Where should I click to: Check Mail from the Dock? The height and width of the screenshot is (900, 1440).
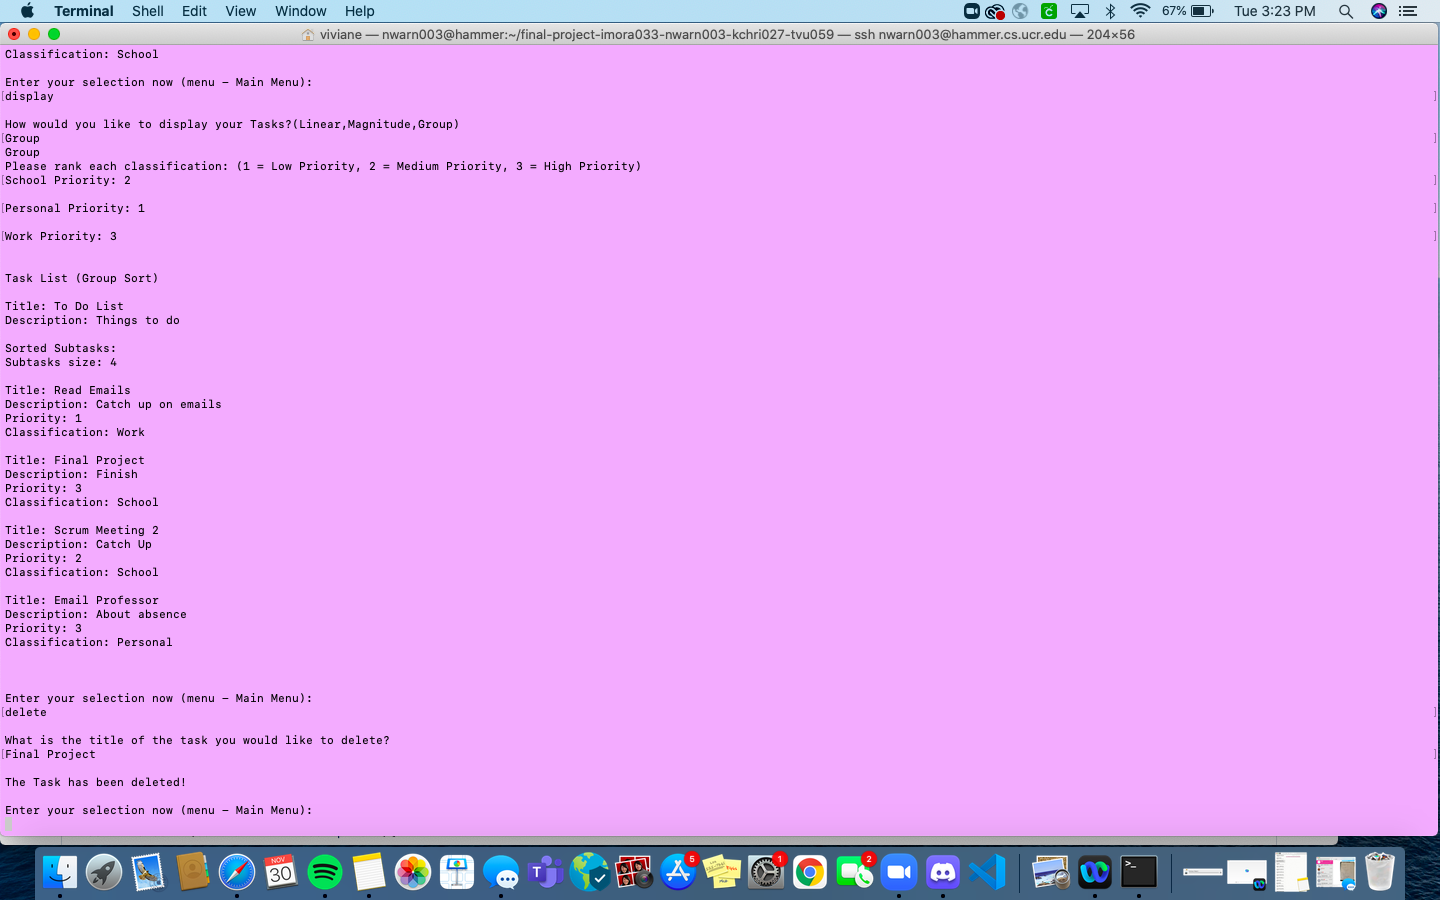click(x=148, y=872)
